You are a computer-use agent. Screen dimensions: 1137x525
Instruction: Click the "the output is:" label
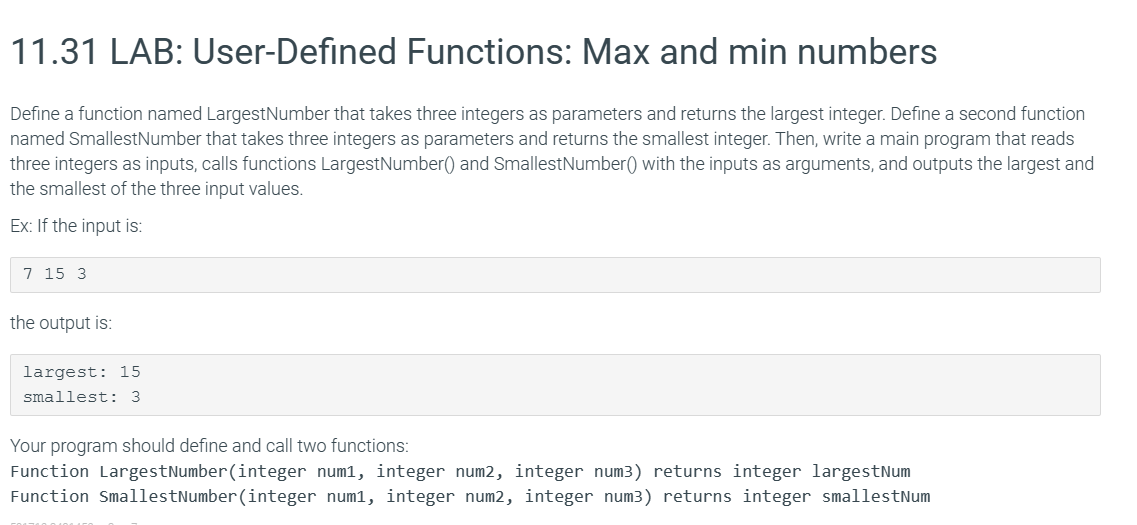pos(61,323)
